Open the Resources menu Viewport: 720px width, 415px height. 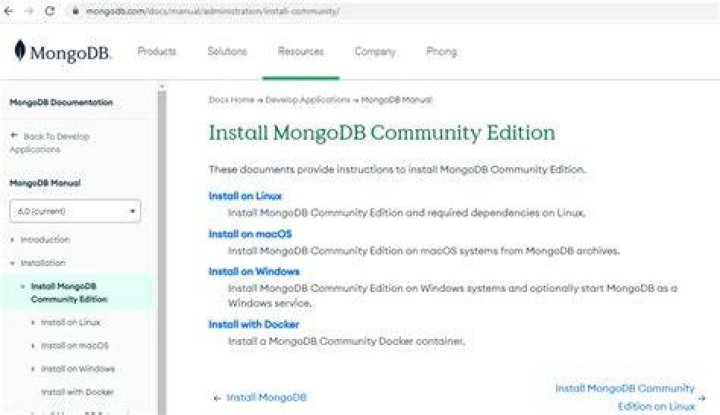301,51
